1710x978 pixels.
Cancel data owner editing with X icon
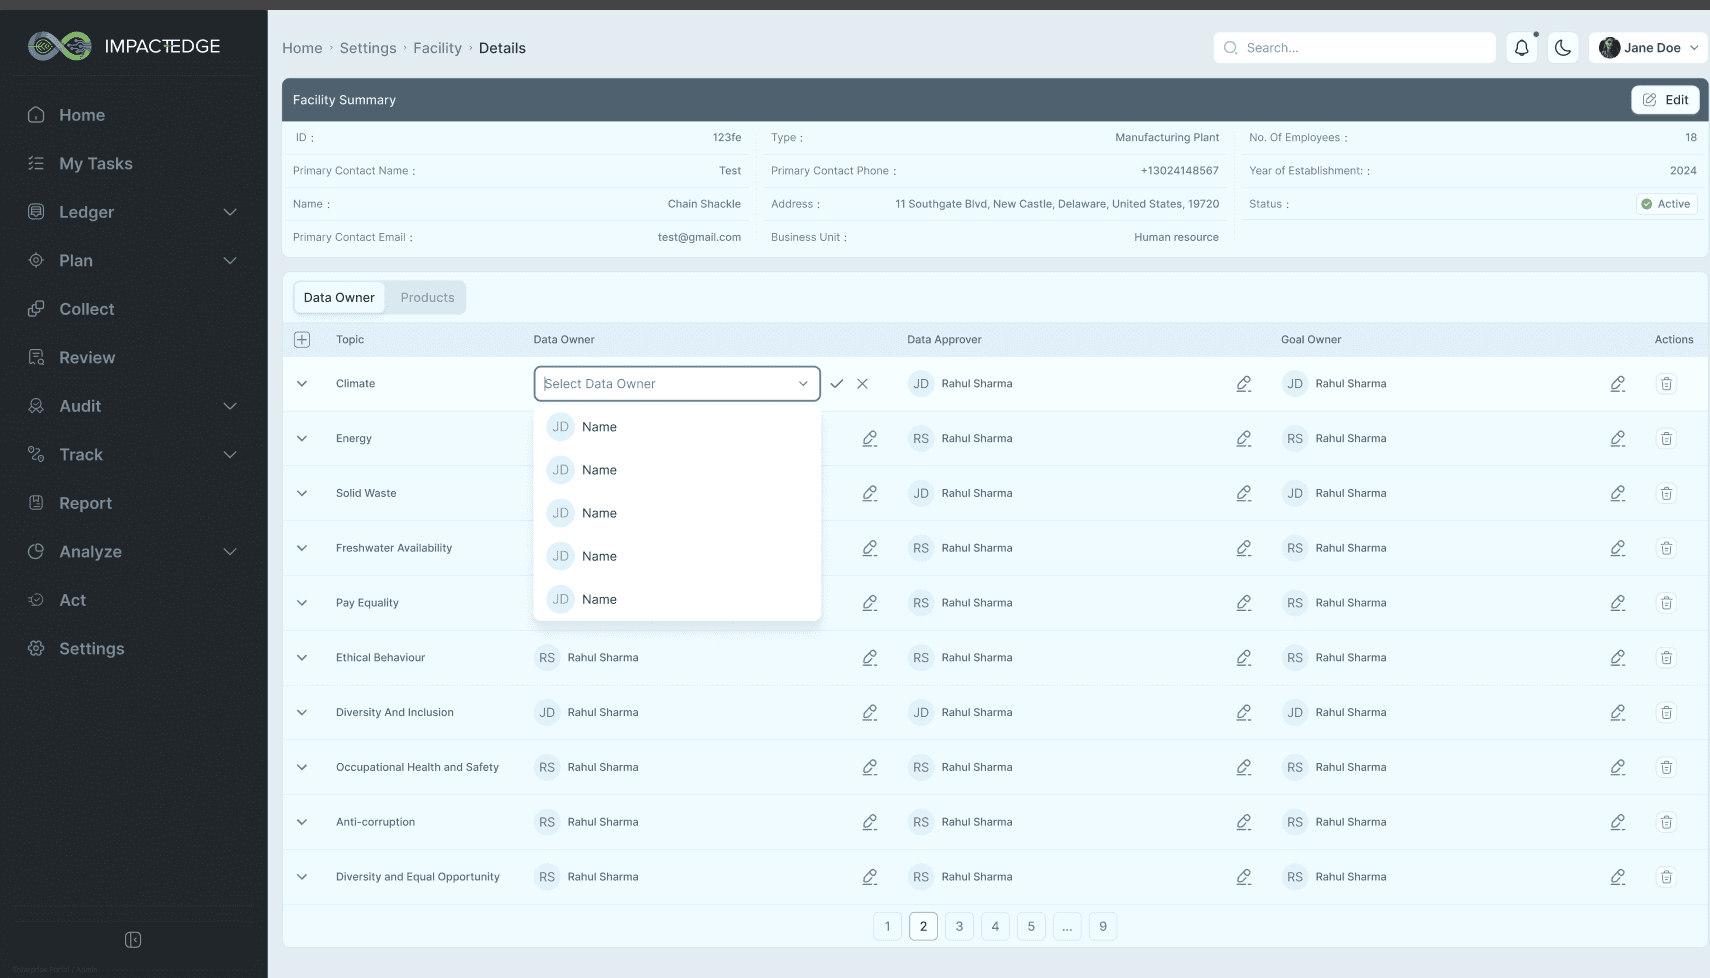point(862,384)
